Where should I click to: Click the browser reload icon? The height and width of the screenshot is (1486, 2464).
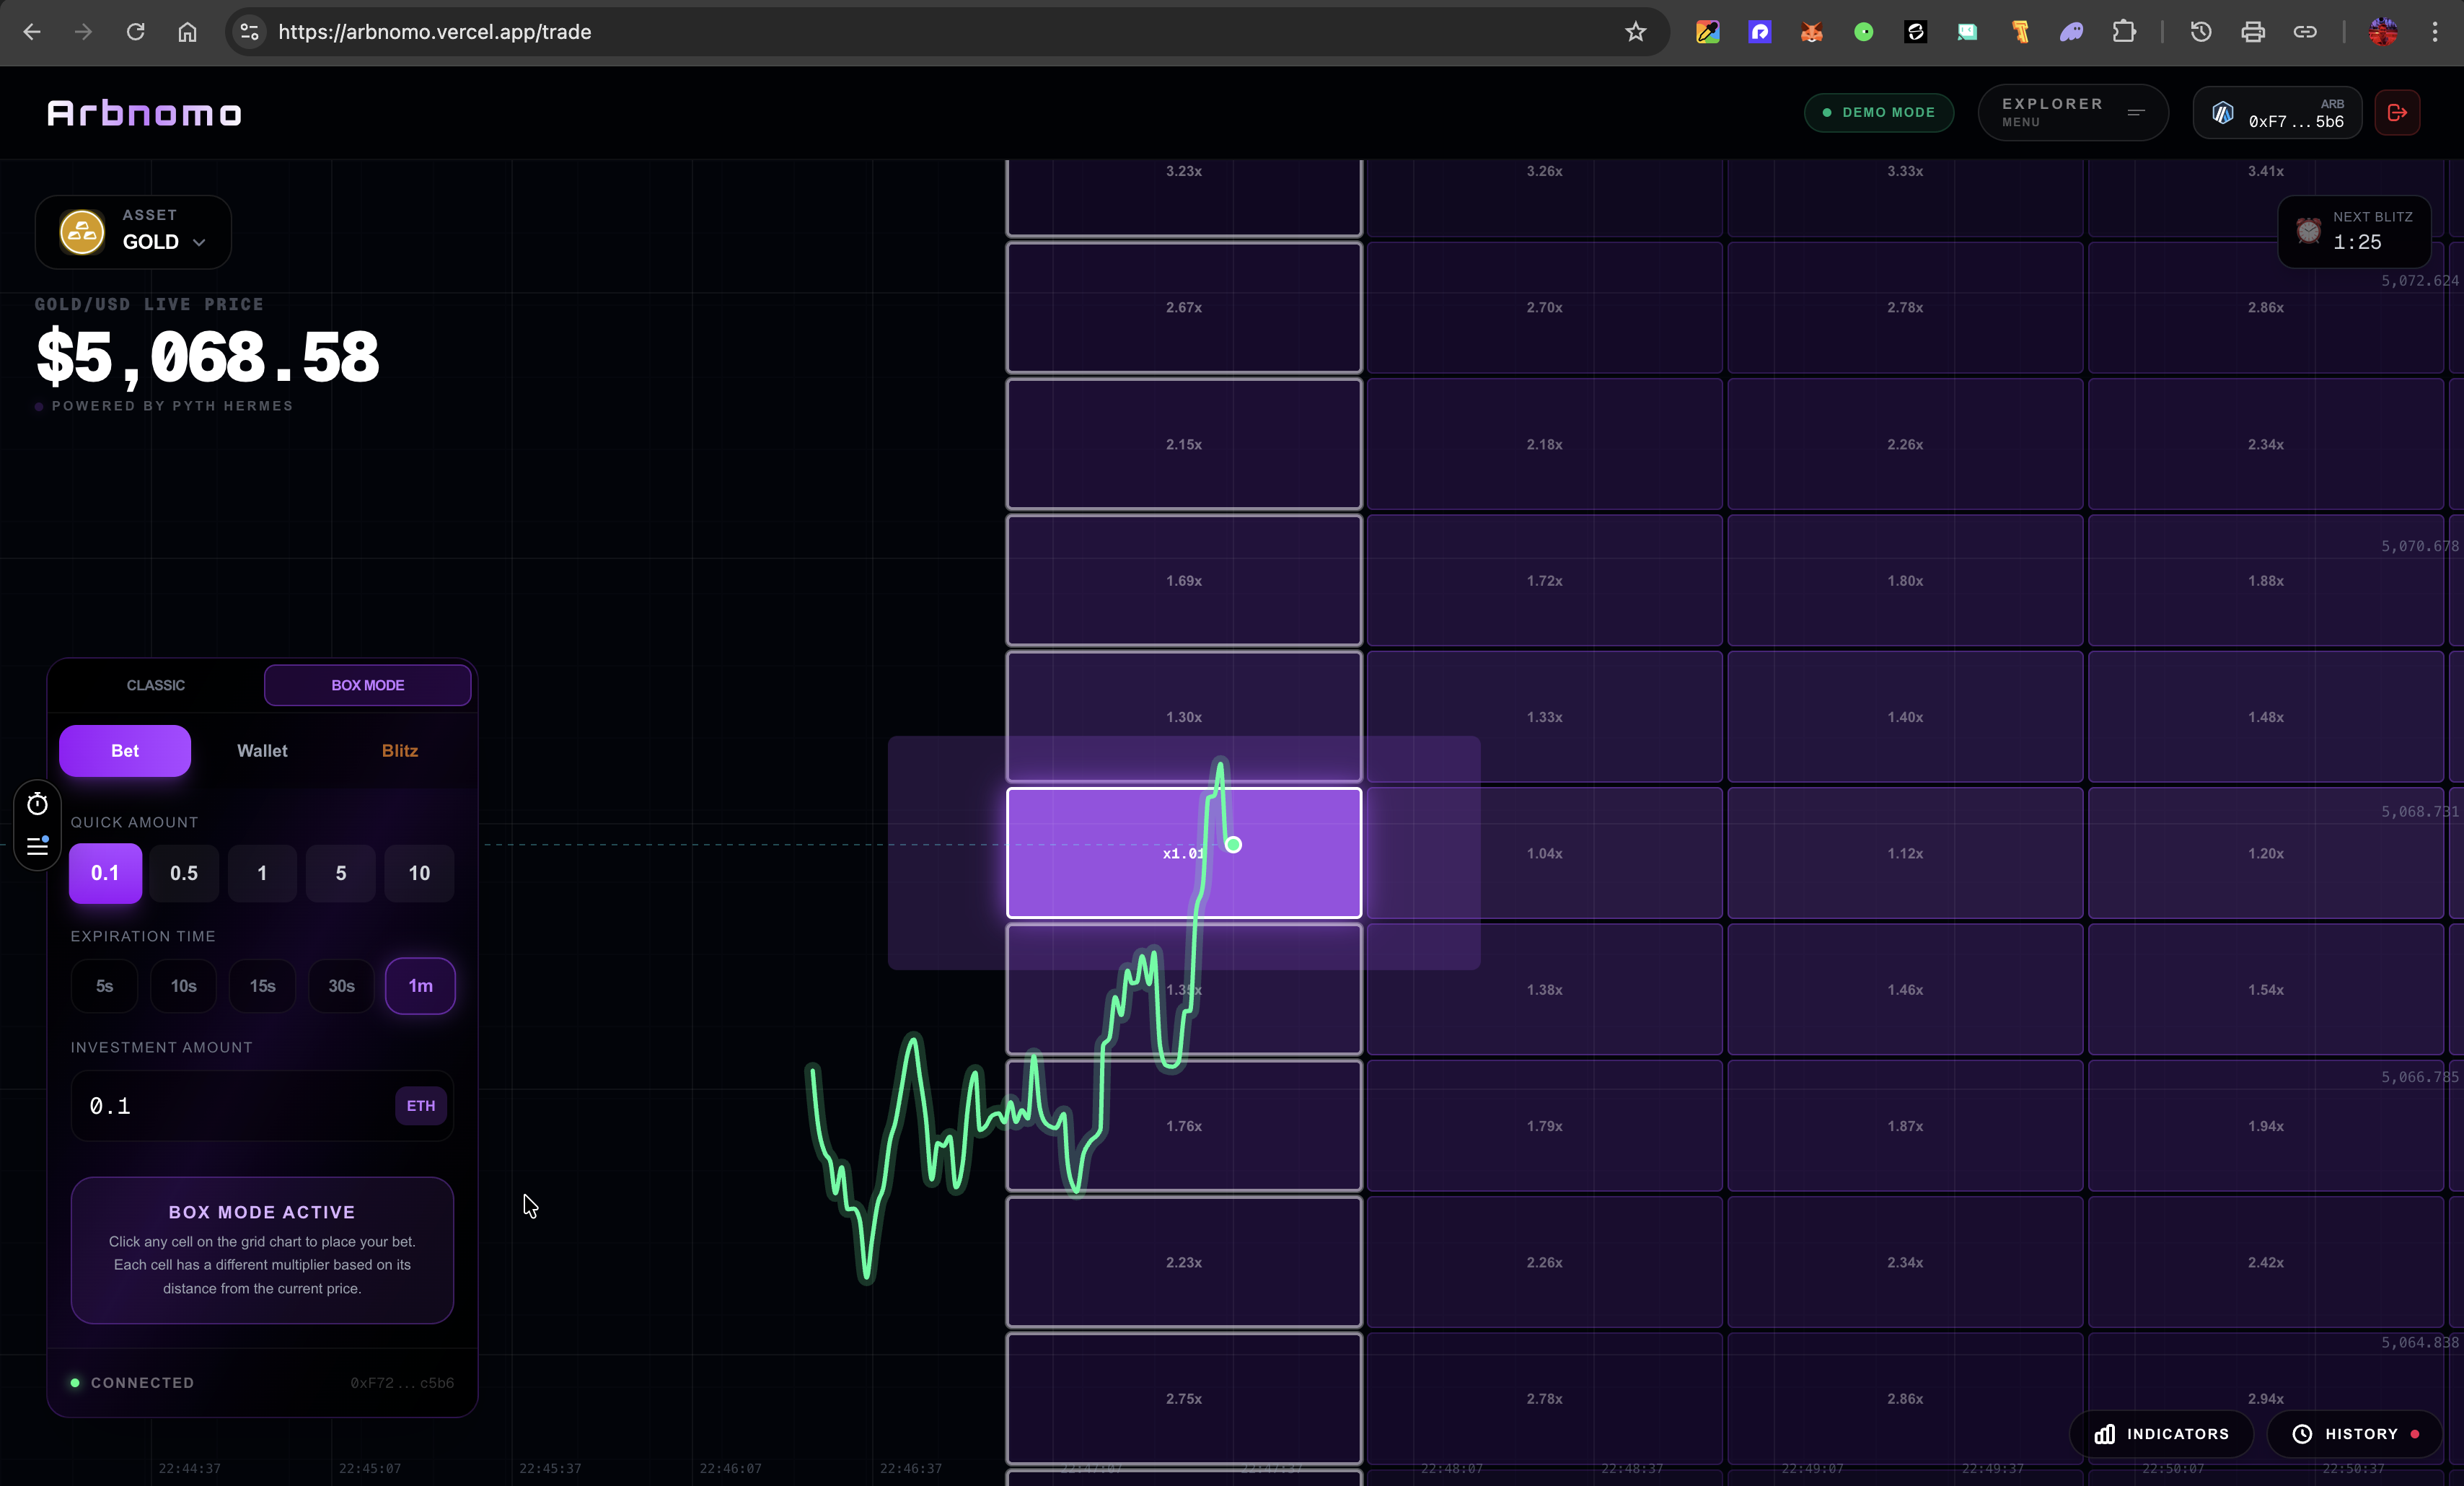(135, 32)
